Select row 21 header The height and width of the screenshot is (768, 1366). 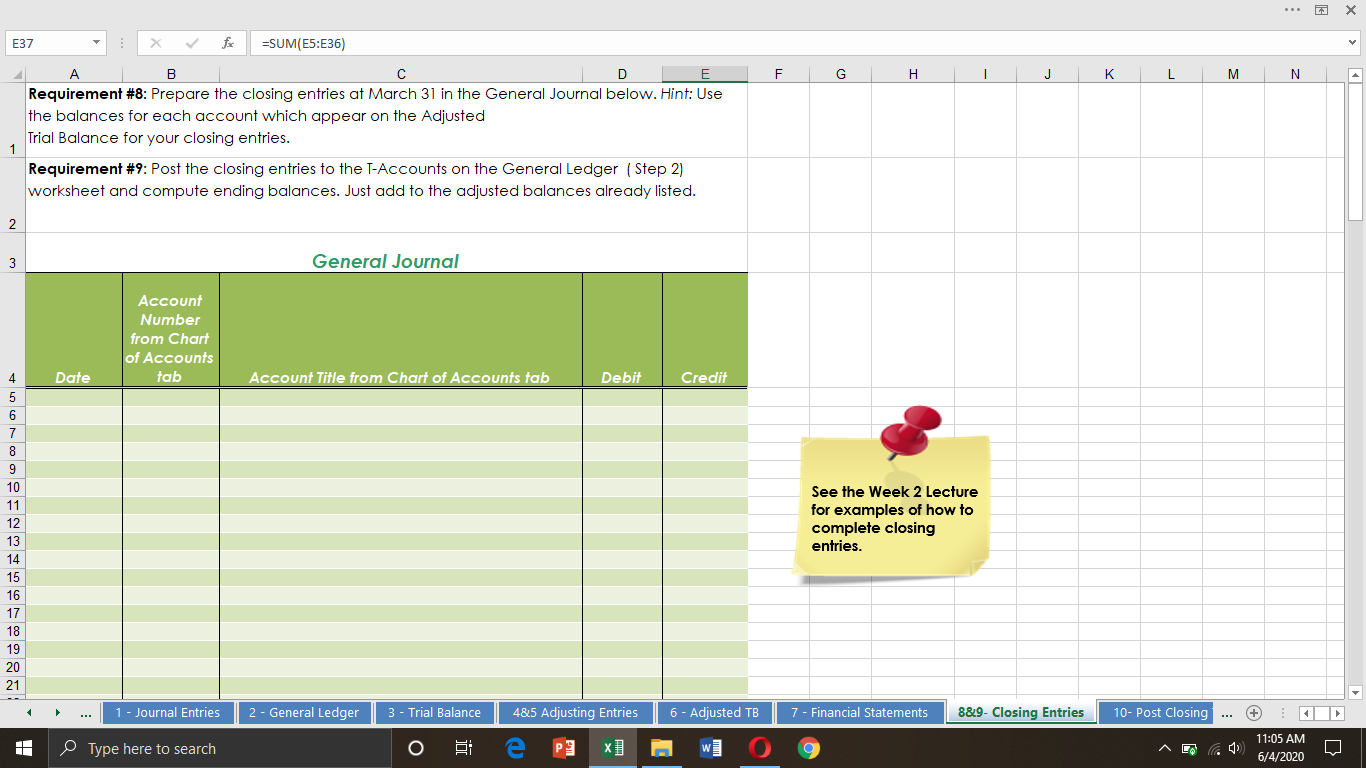point(13,685)
